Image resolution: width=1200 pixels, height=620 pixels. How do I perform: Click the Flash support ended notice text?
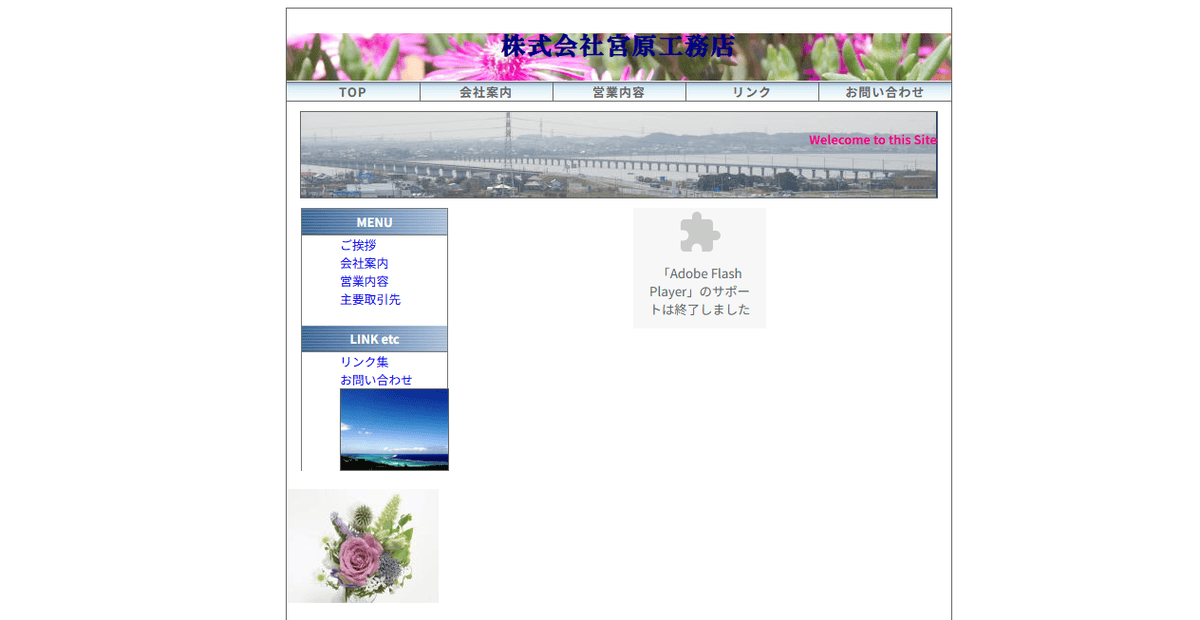pos(699,290)
